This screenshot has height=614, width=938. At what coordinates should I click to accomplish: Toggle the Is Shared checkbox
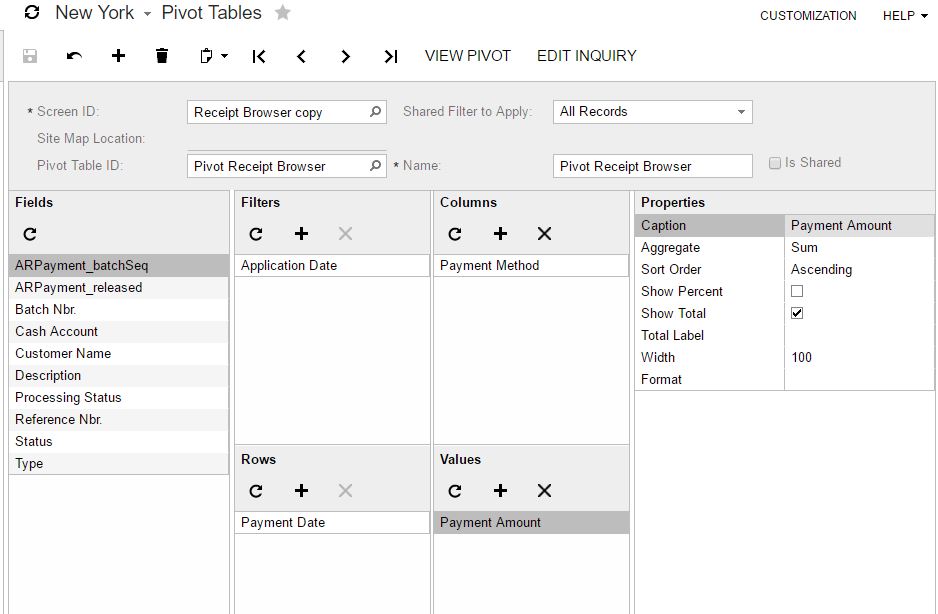pos(775,163)
